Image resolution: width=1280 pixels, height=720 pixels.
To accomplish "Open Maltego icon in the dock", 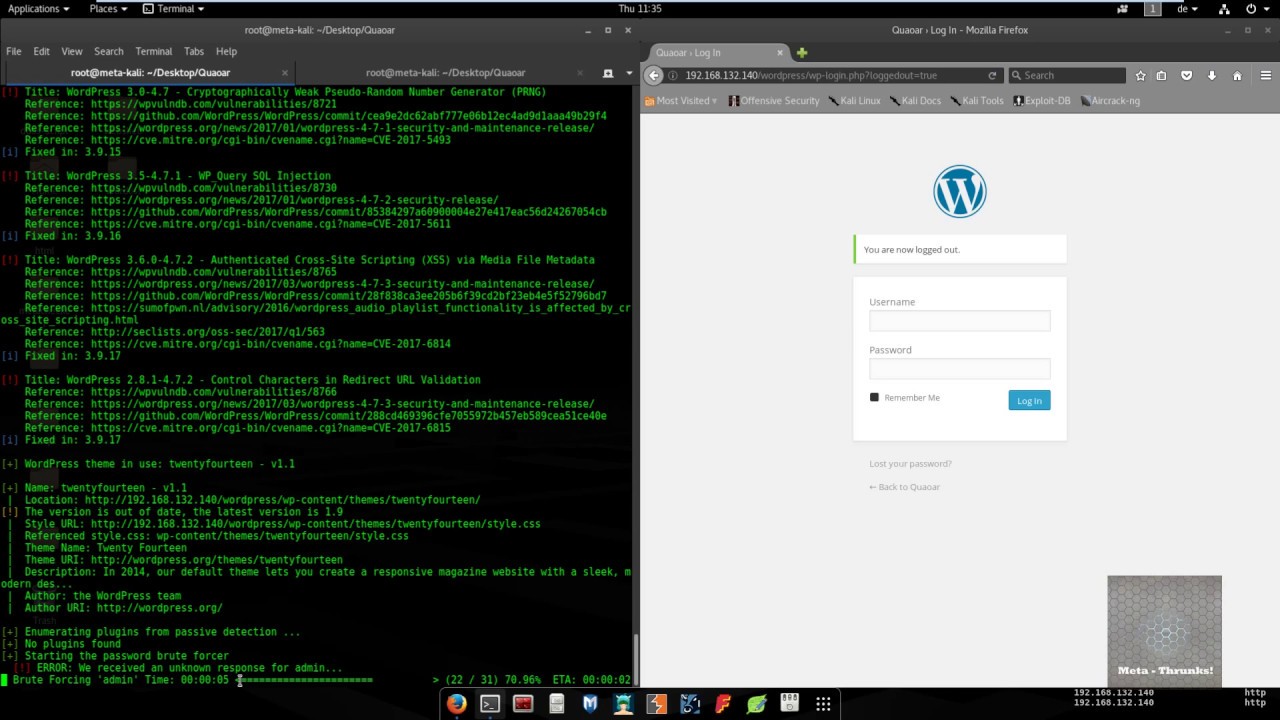I will (690, 704).
